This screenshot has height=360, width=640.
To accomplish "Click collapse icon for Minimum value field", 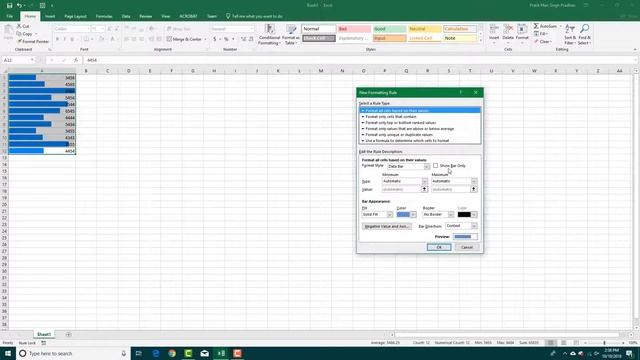I will point(424,189).
